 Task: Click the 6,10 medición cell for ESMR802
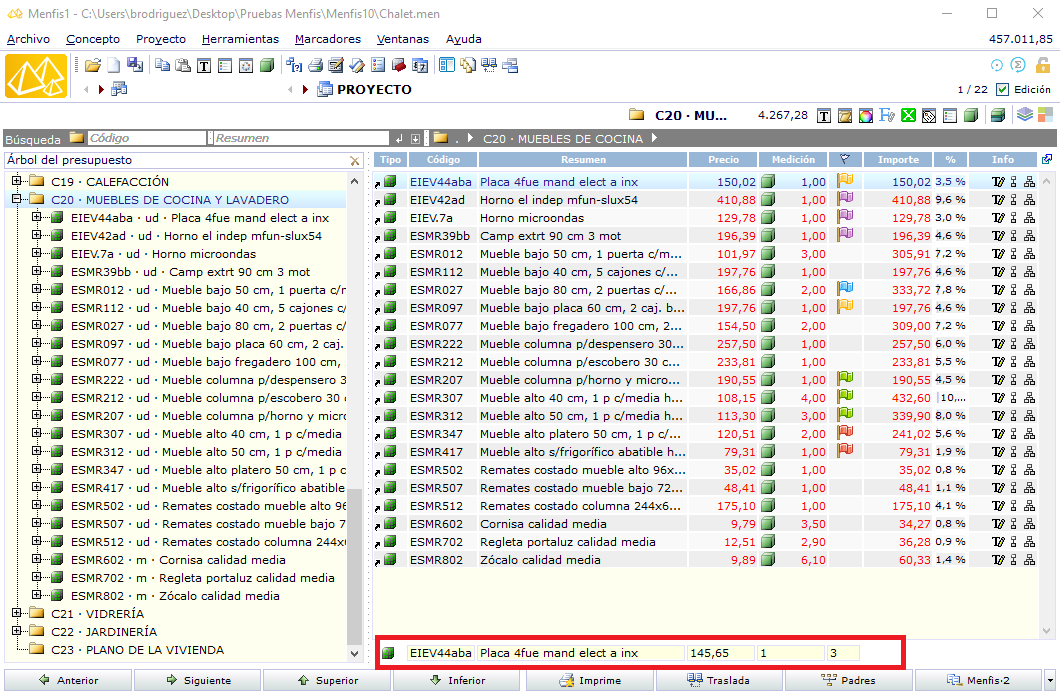802,560
